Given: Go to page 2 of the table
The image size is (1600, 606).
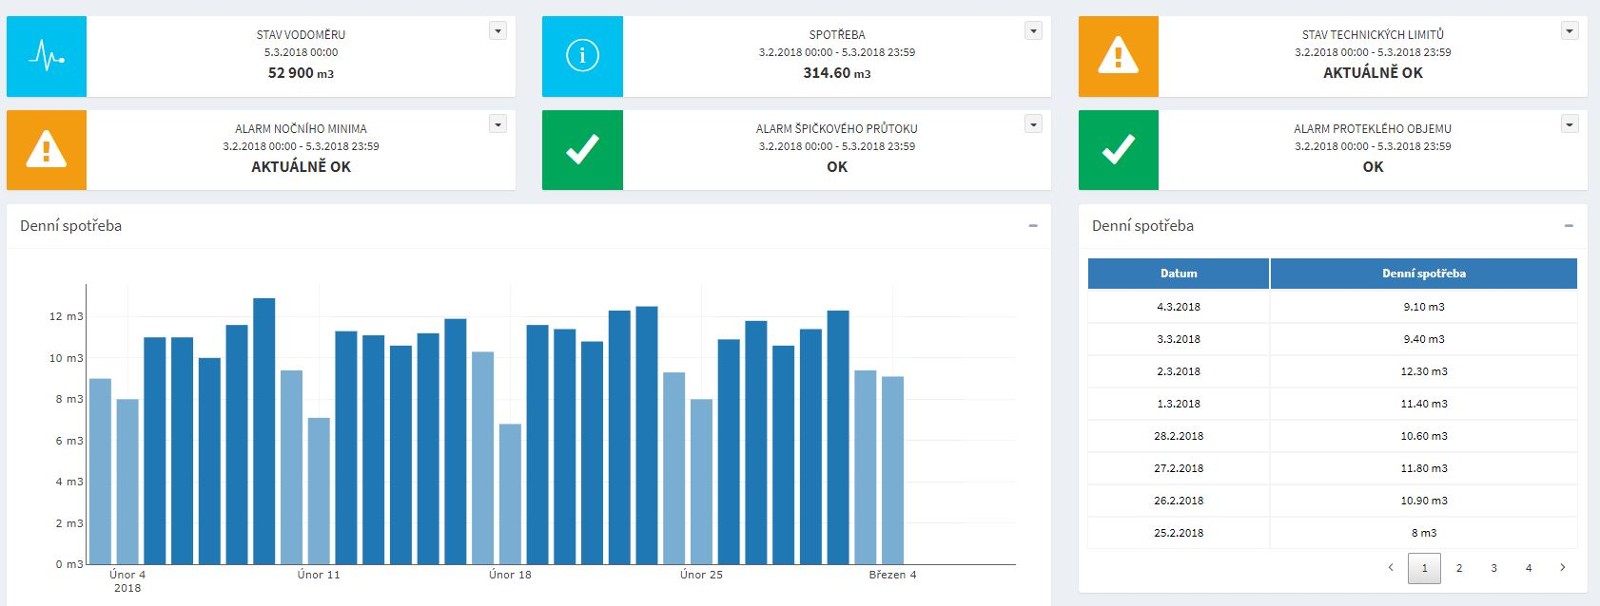Looking at the screenshot, I should [x=1459, y=568].
